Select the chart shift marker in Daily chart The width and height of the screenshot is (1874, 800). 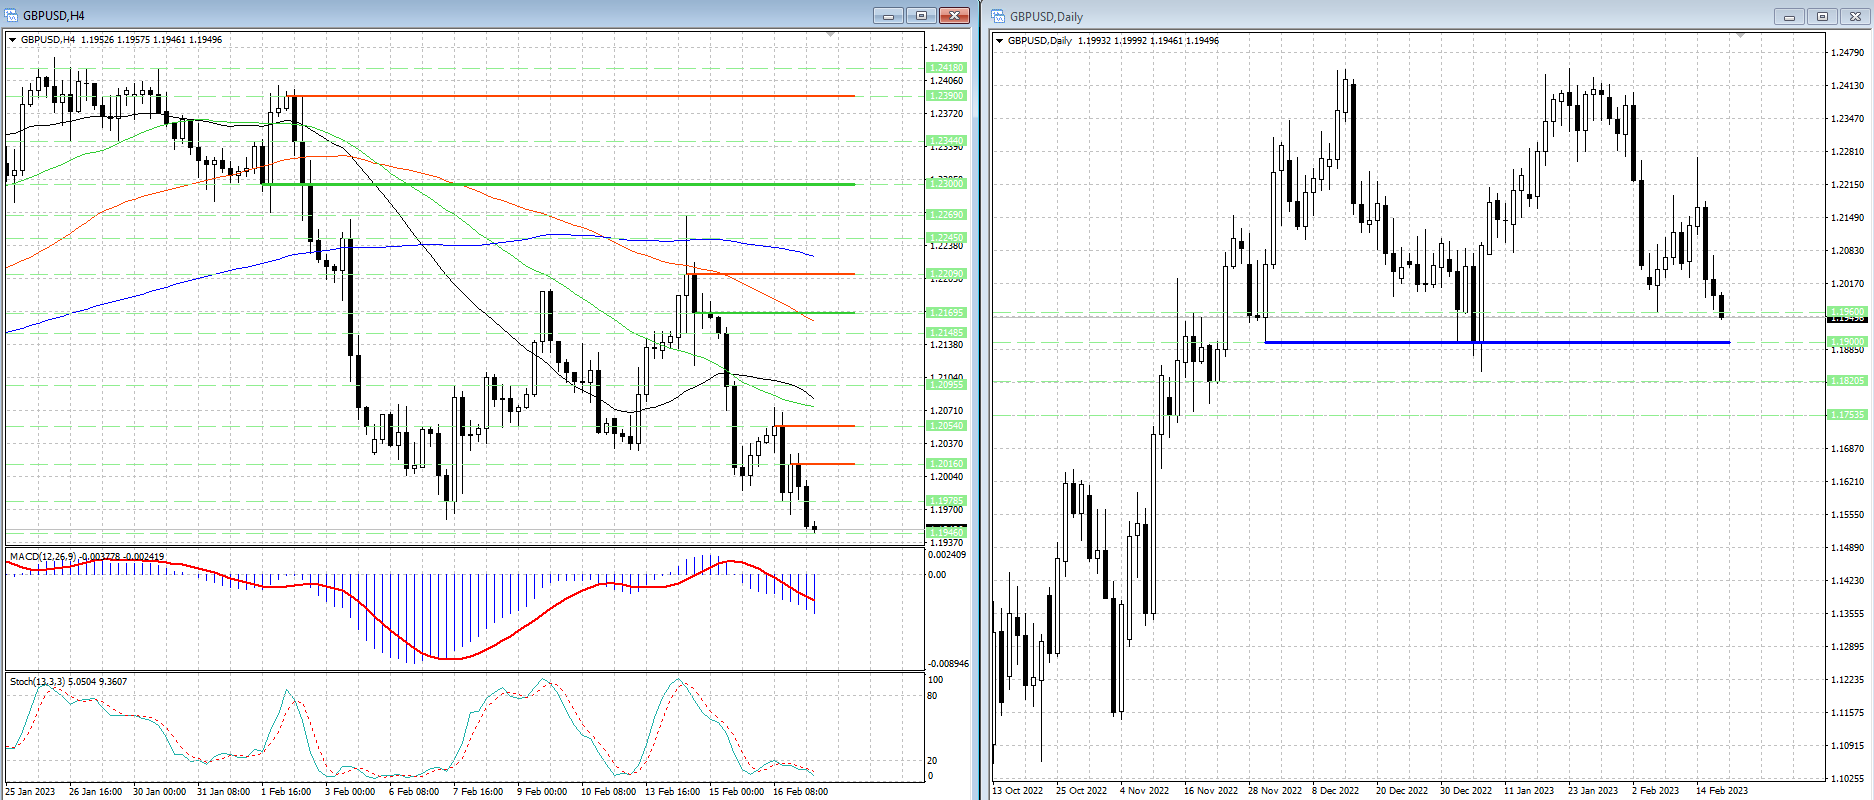1740,36
